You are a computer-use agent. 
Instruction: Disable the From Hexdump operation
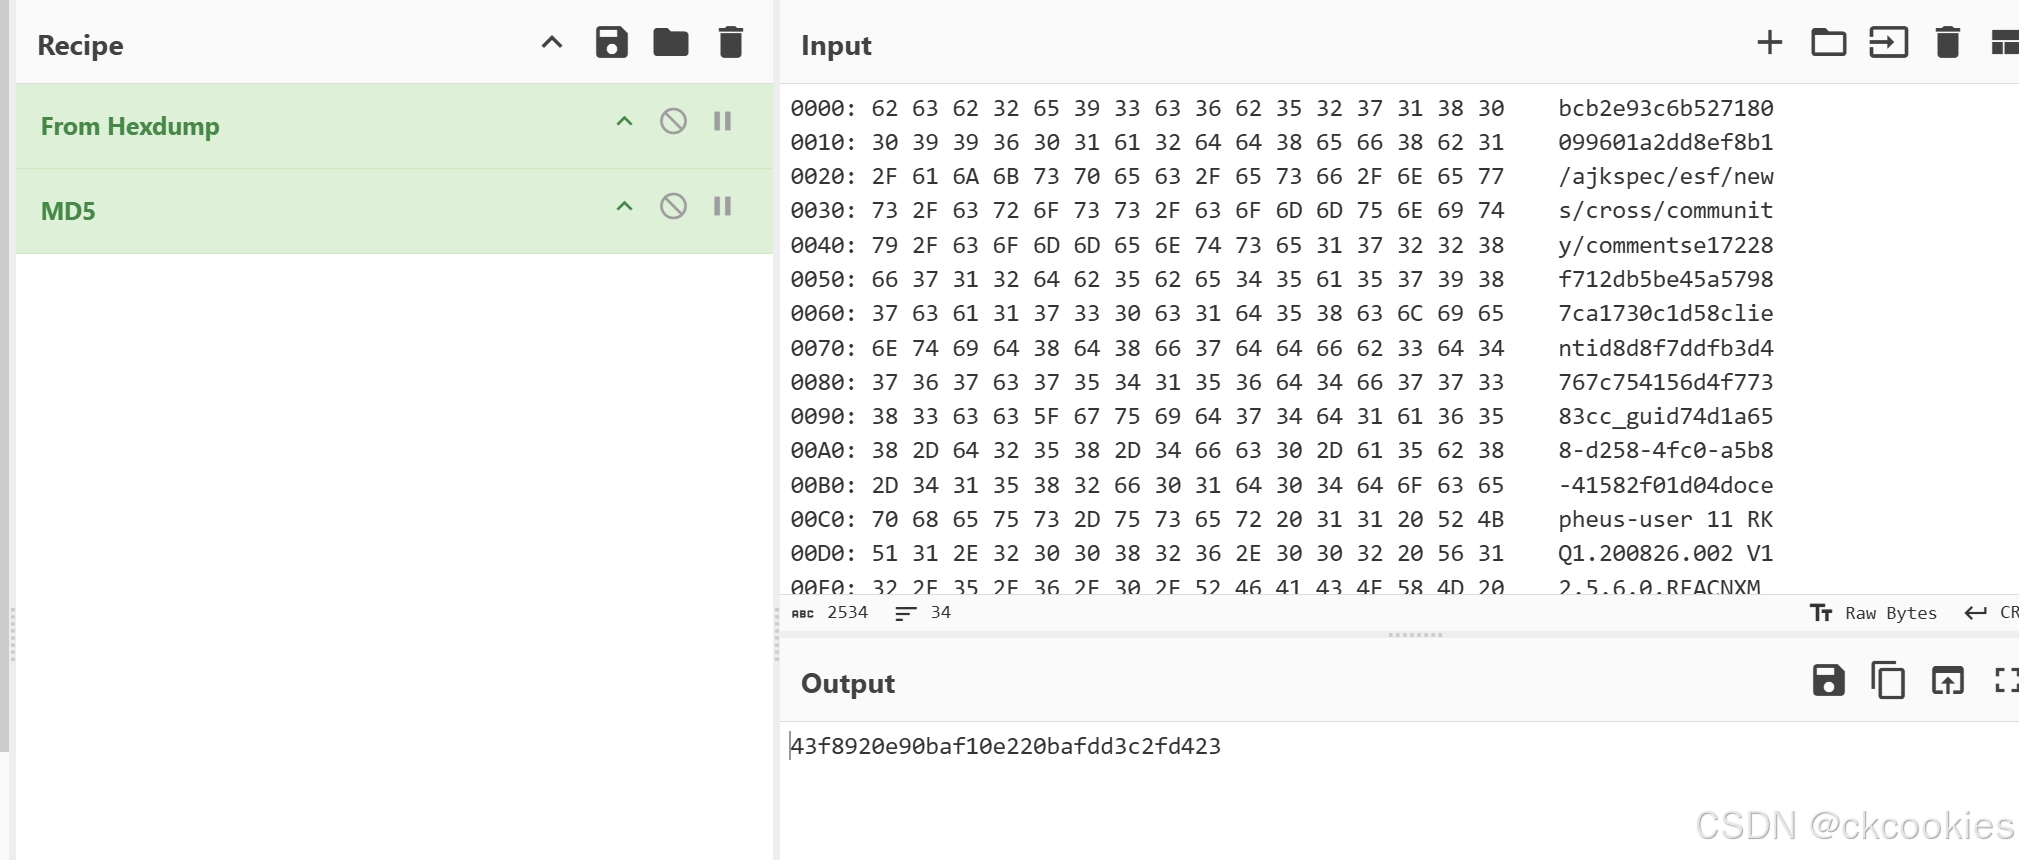tap(673, 122)
